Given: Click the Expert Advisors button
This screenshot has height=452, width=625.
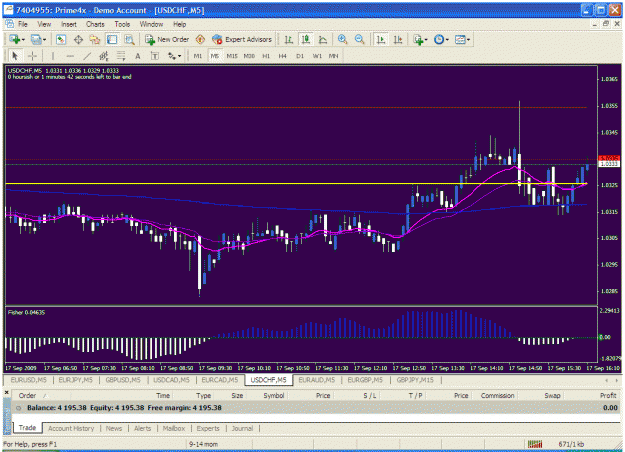Looking at the screenshot, I should [242, 39].
